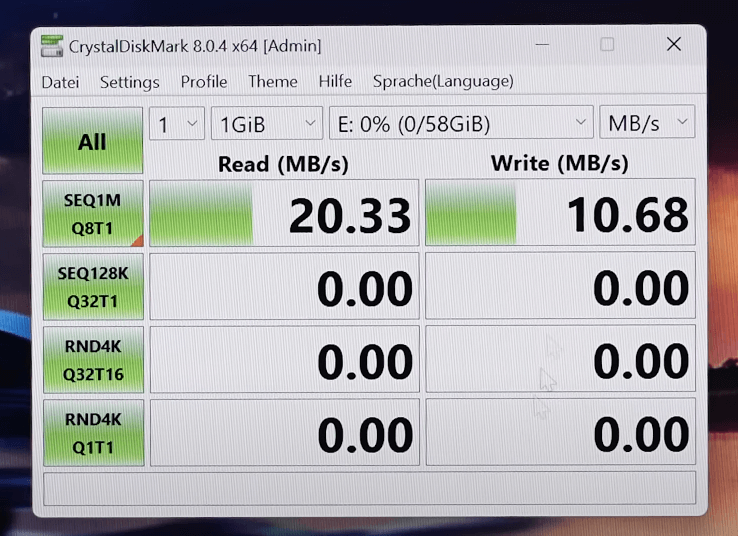Click the SEQ1M write result 10.68
This screenshot has width=738, height=536.
(560, 214)
